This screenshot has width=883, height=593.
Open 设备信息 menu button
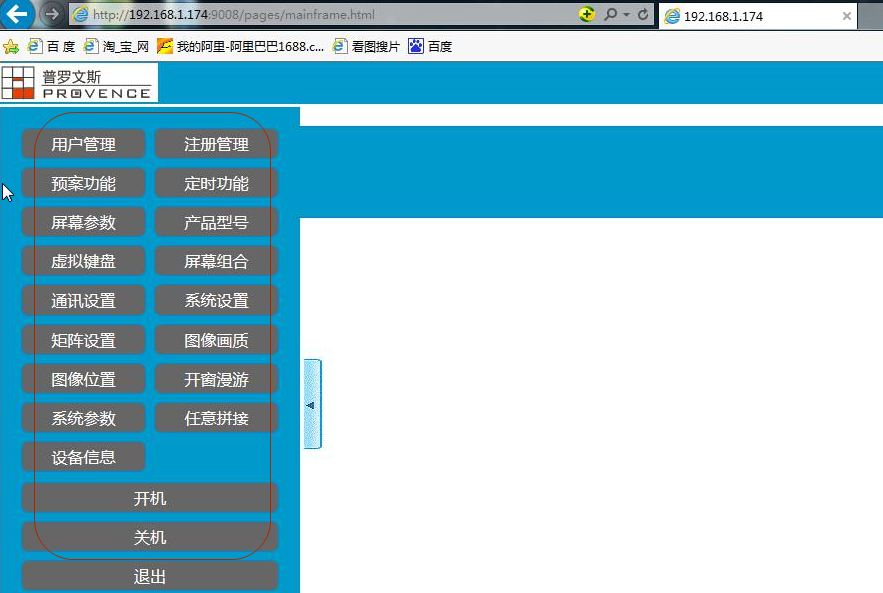pos(83,457)
